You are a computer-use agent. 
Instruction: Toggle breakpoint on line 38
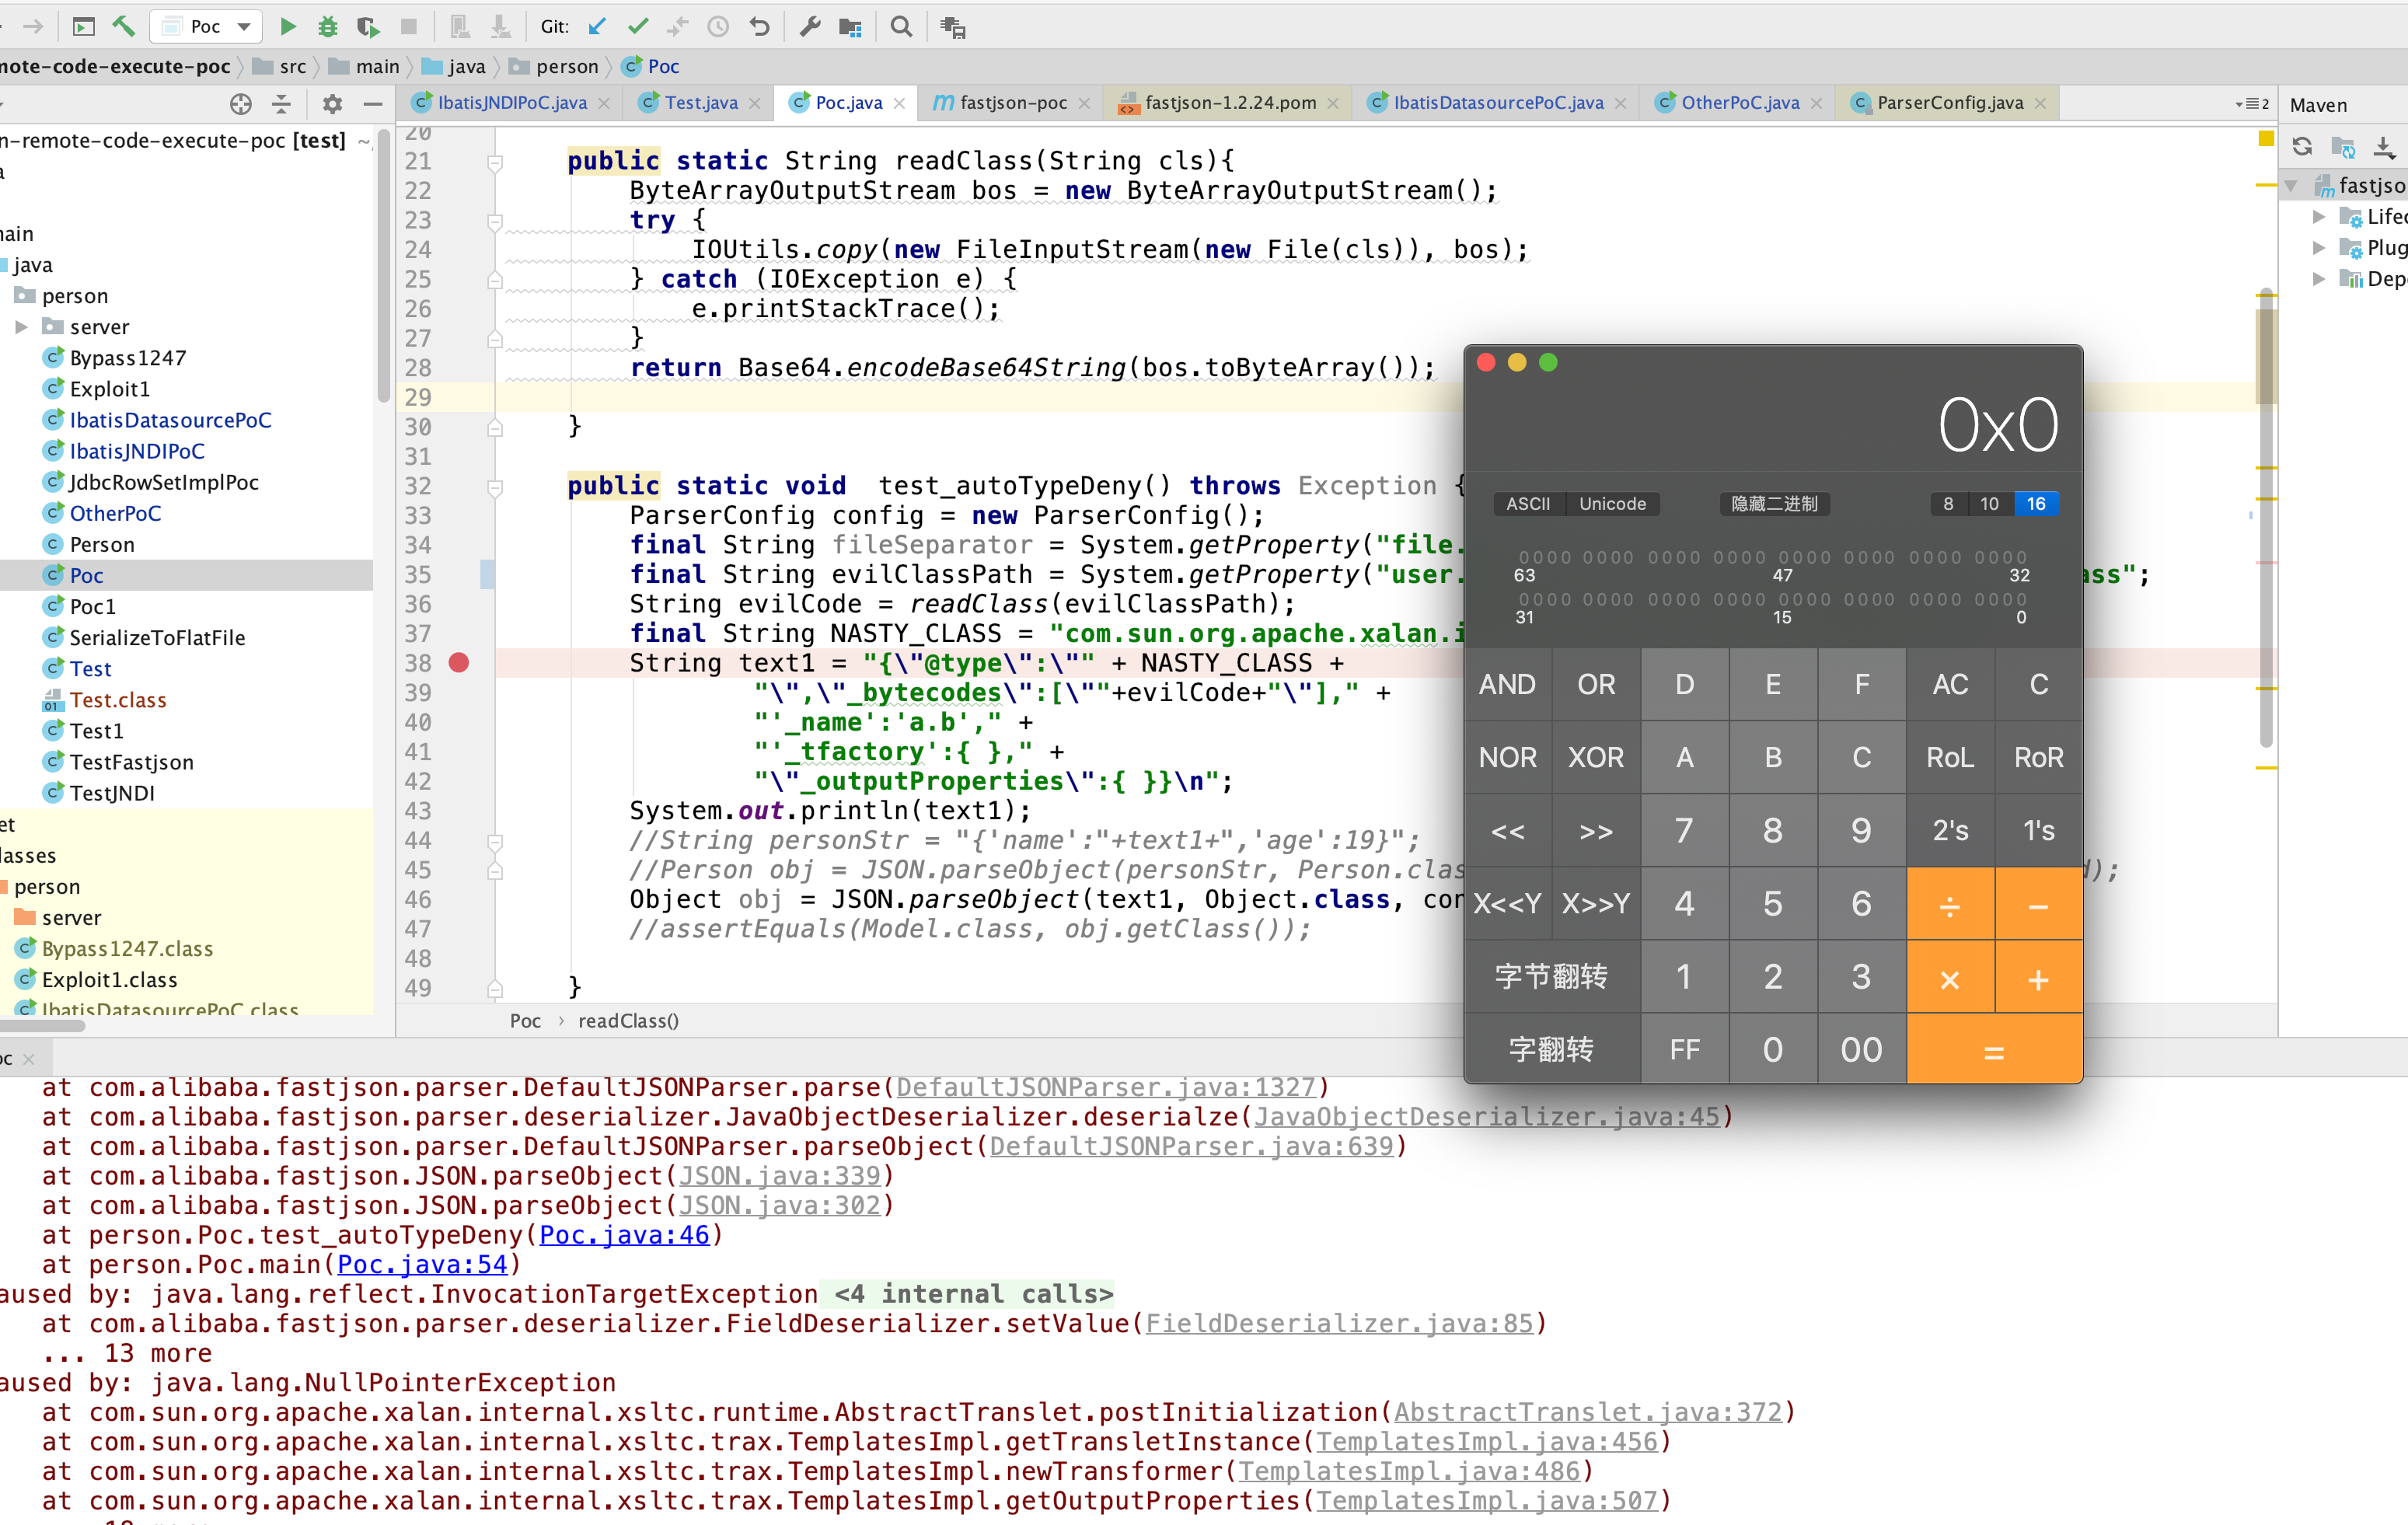tap(459, 663)
